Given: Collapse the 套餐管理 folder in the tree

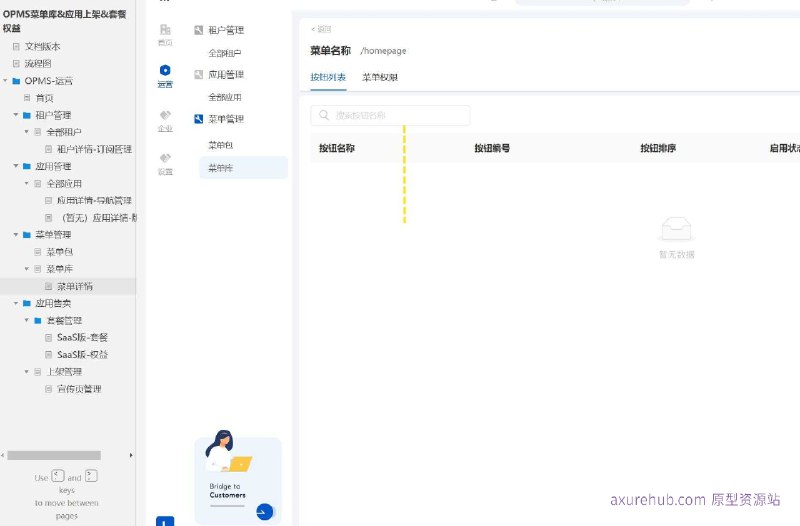Looking at the screenshot, I should pos(27,320).
